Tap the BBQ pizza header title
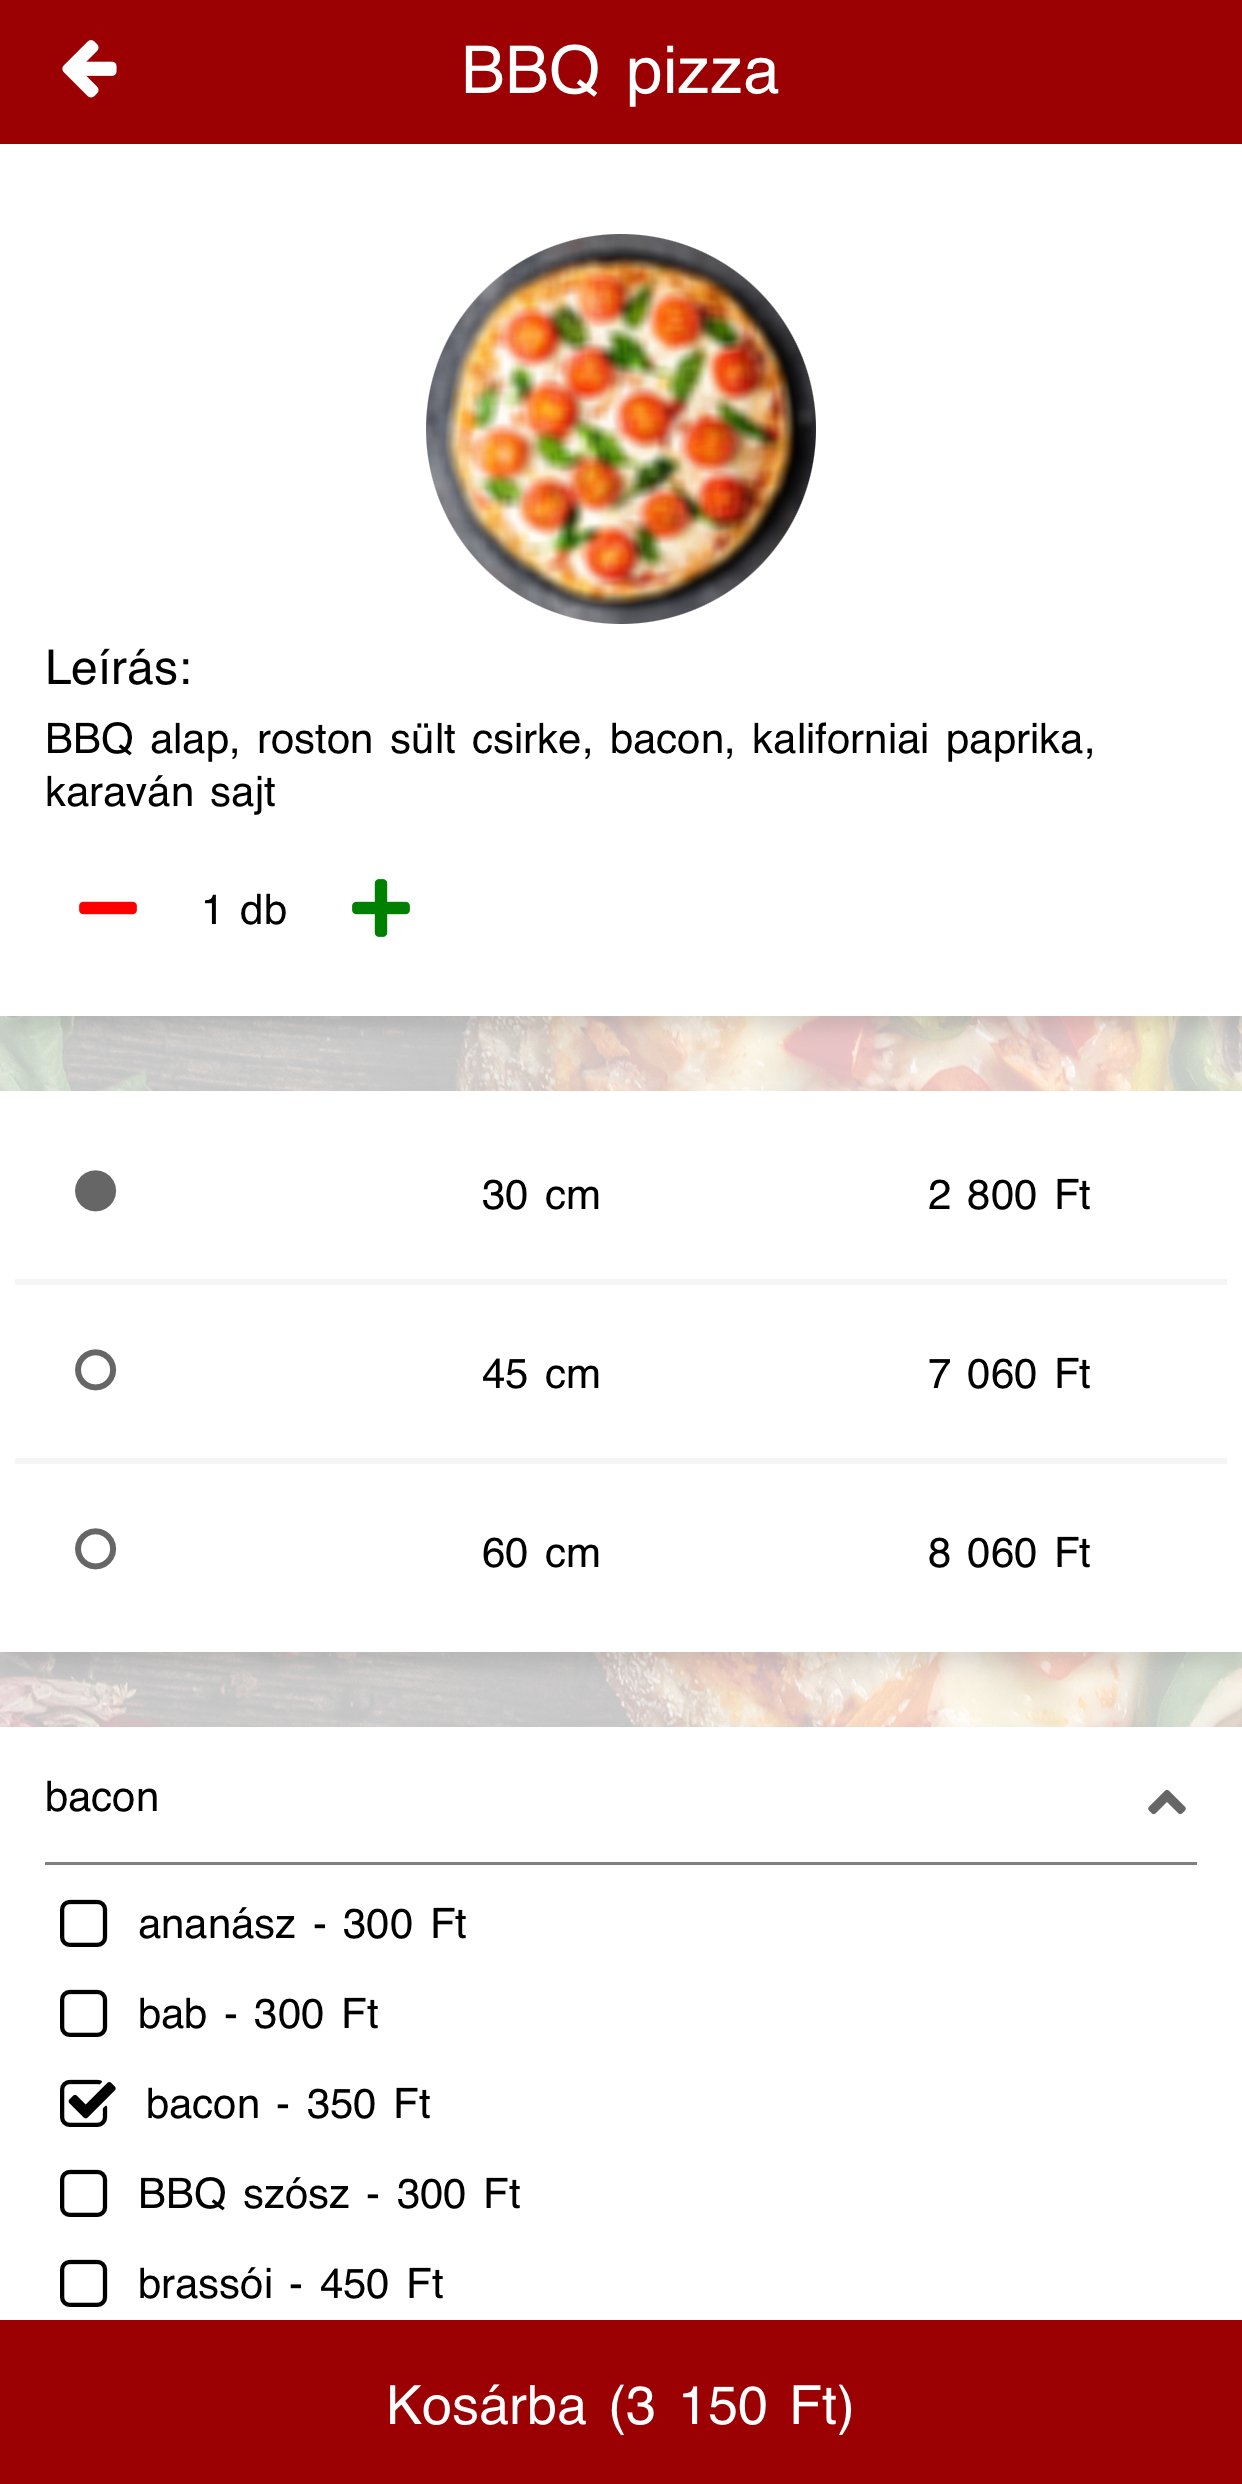The image size is (1242, 2484). coord(620,71)
